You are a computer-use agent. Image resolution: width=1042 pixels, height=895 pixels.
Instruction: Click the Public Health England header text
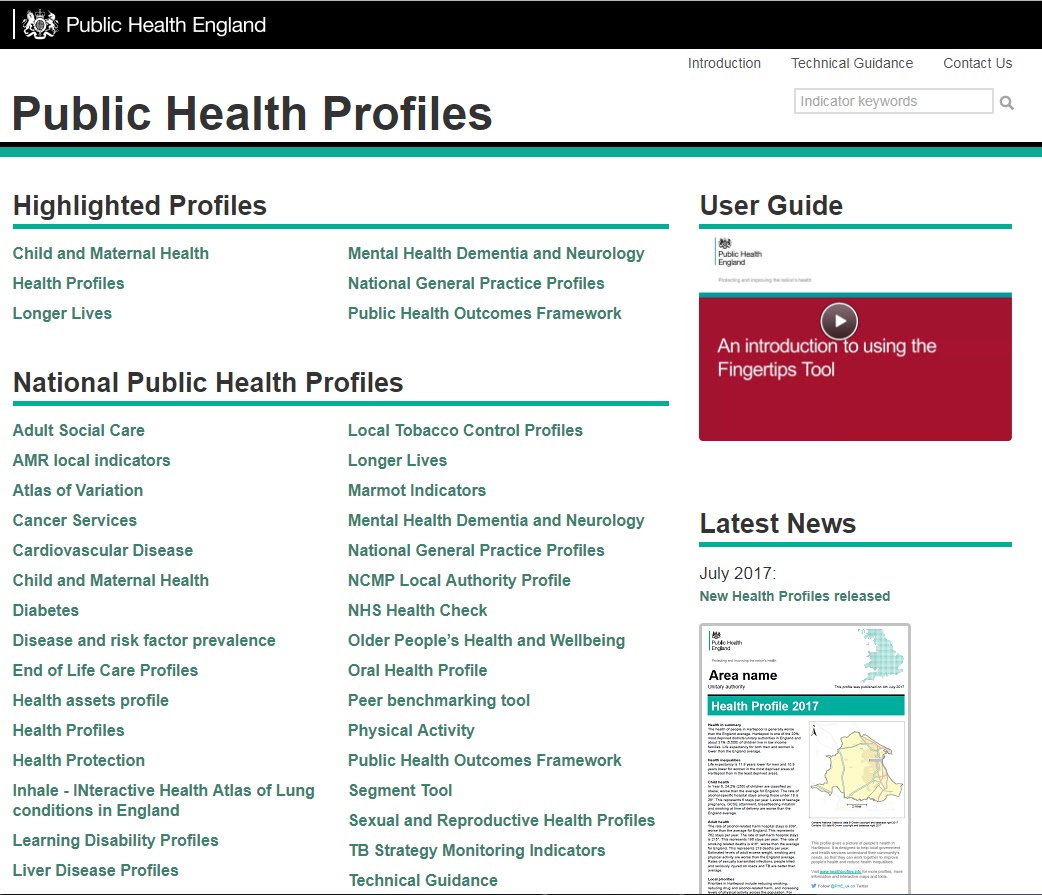click(x=165, y=25)
